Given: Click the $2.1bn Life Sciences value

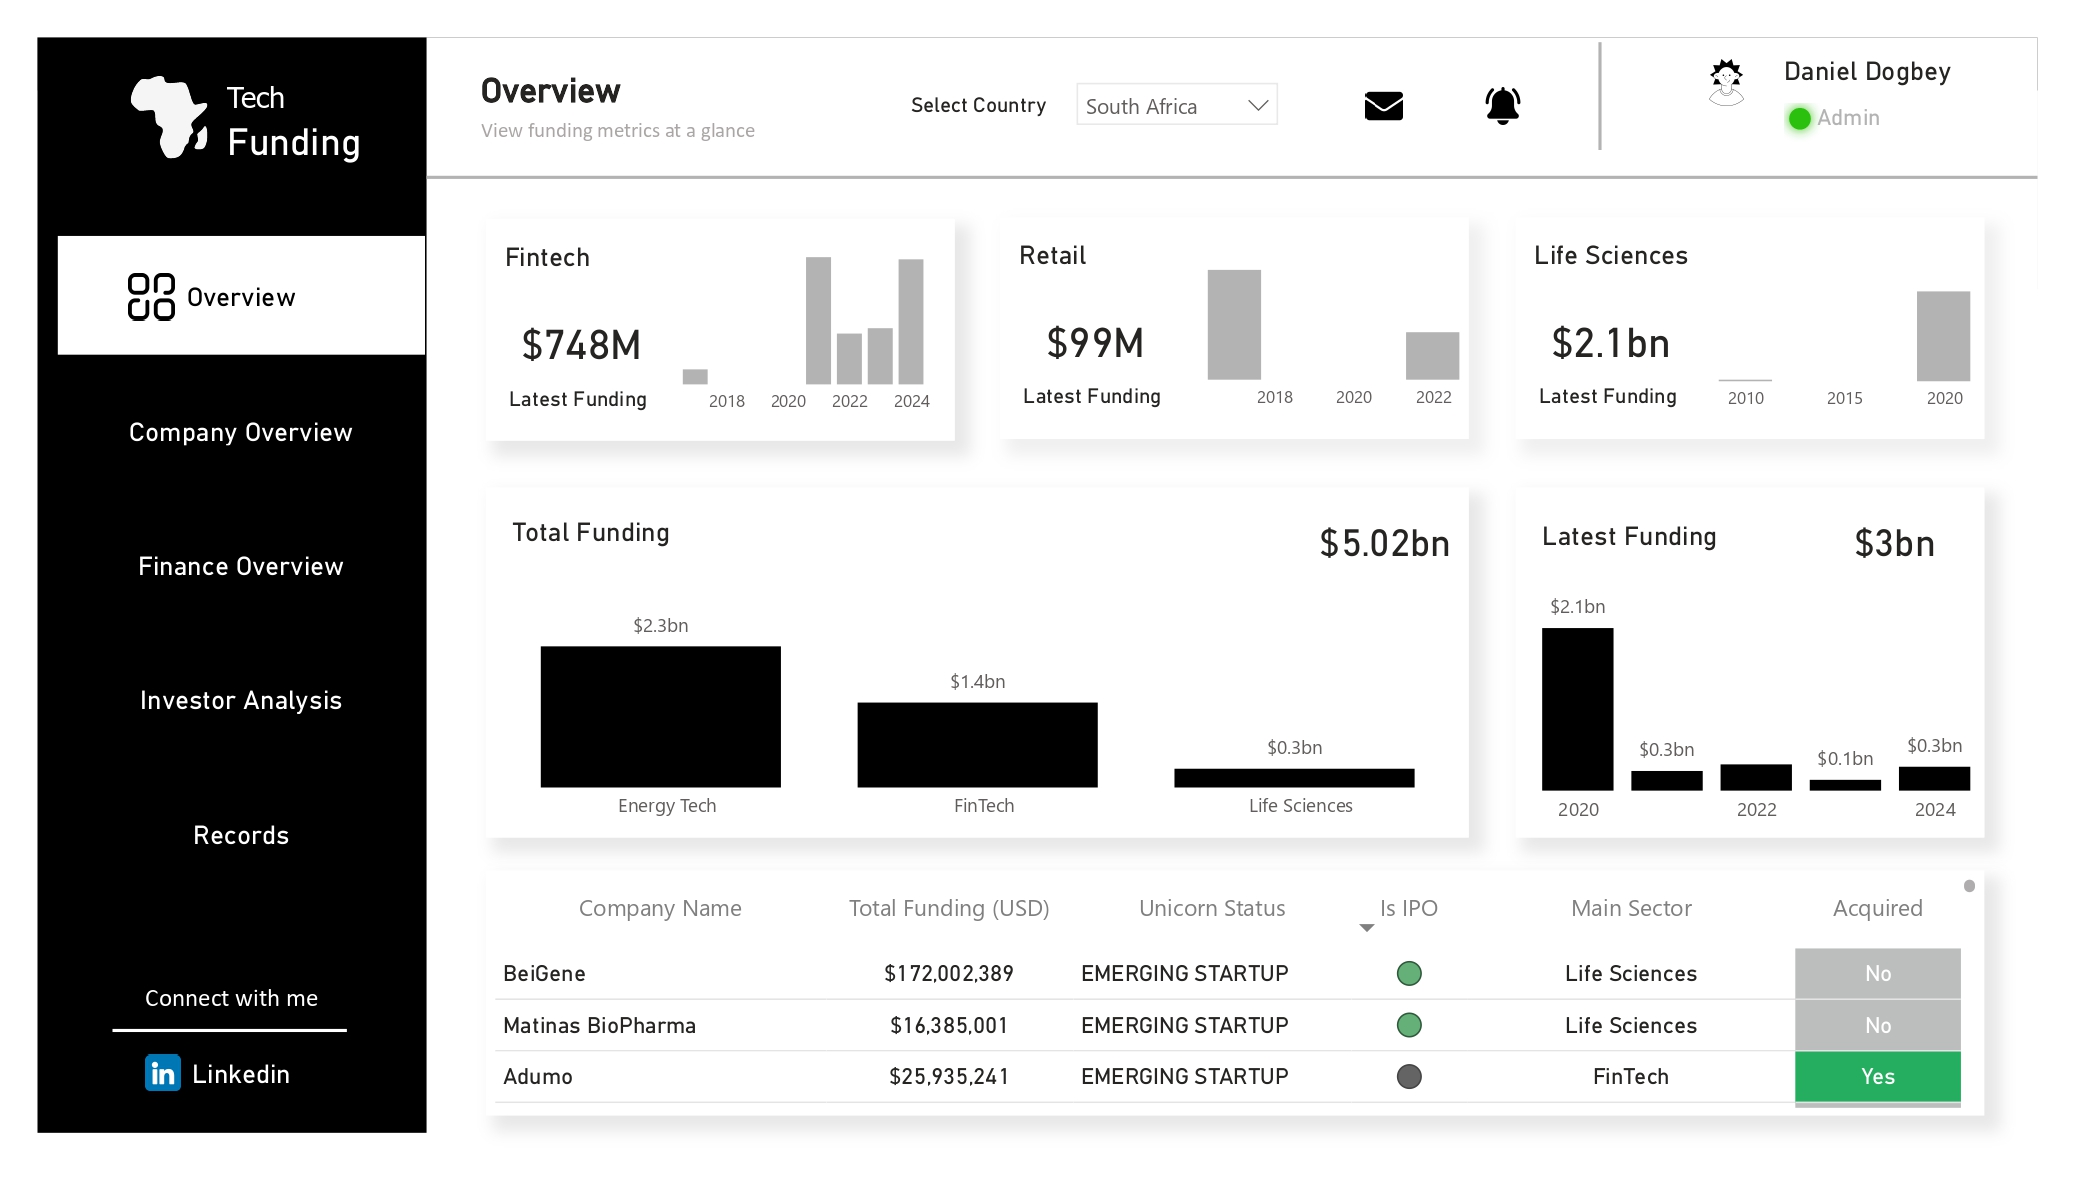Looking at the screenshot, I should point(1610,343).
